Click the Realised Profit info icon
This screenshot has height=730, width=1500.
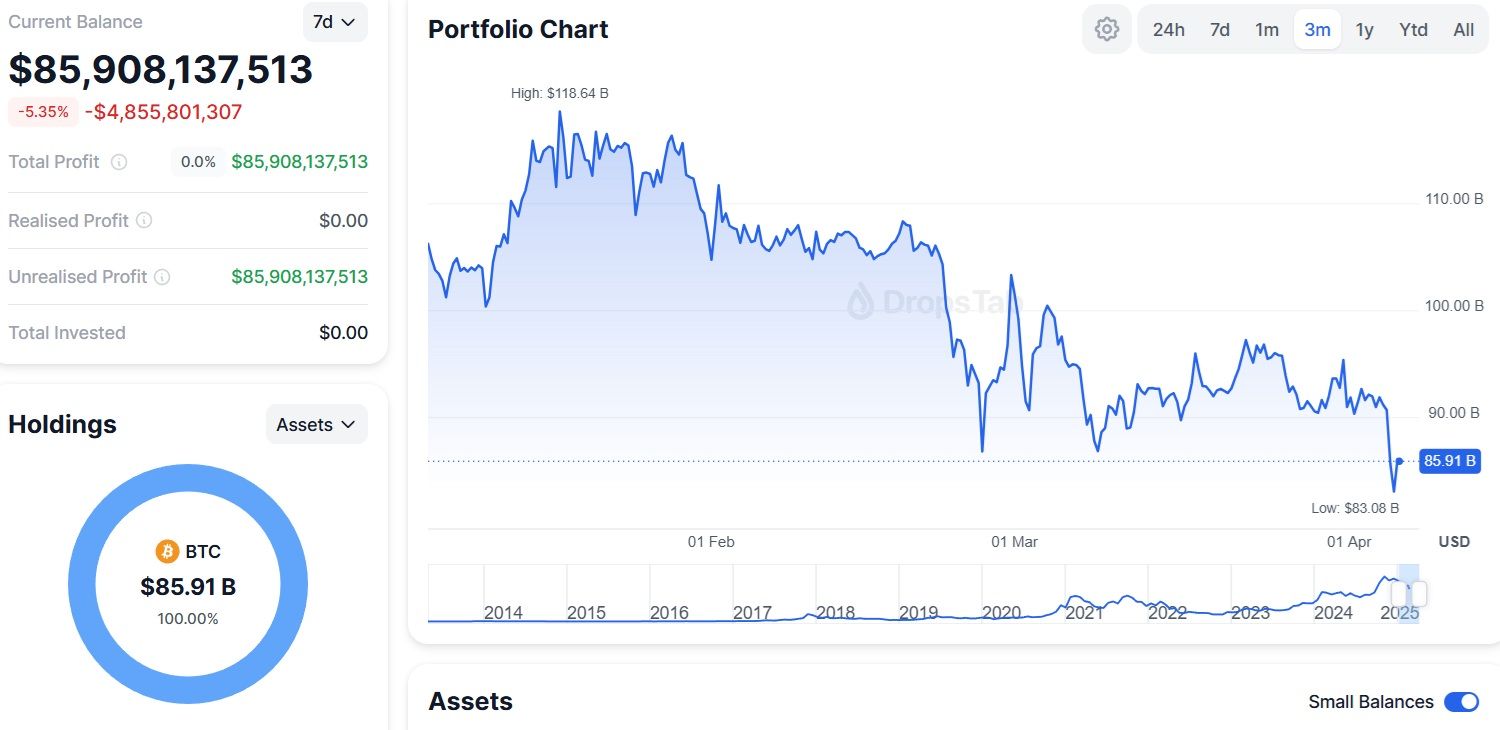pos(144,220)
